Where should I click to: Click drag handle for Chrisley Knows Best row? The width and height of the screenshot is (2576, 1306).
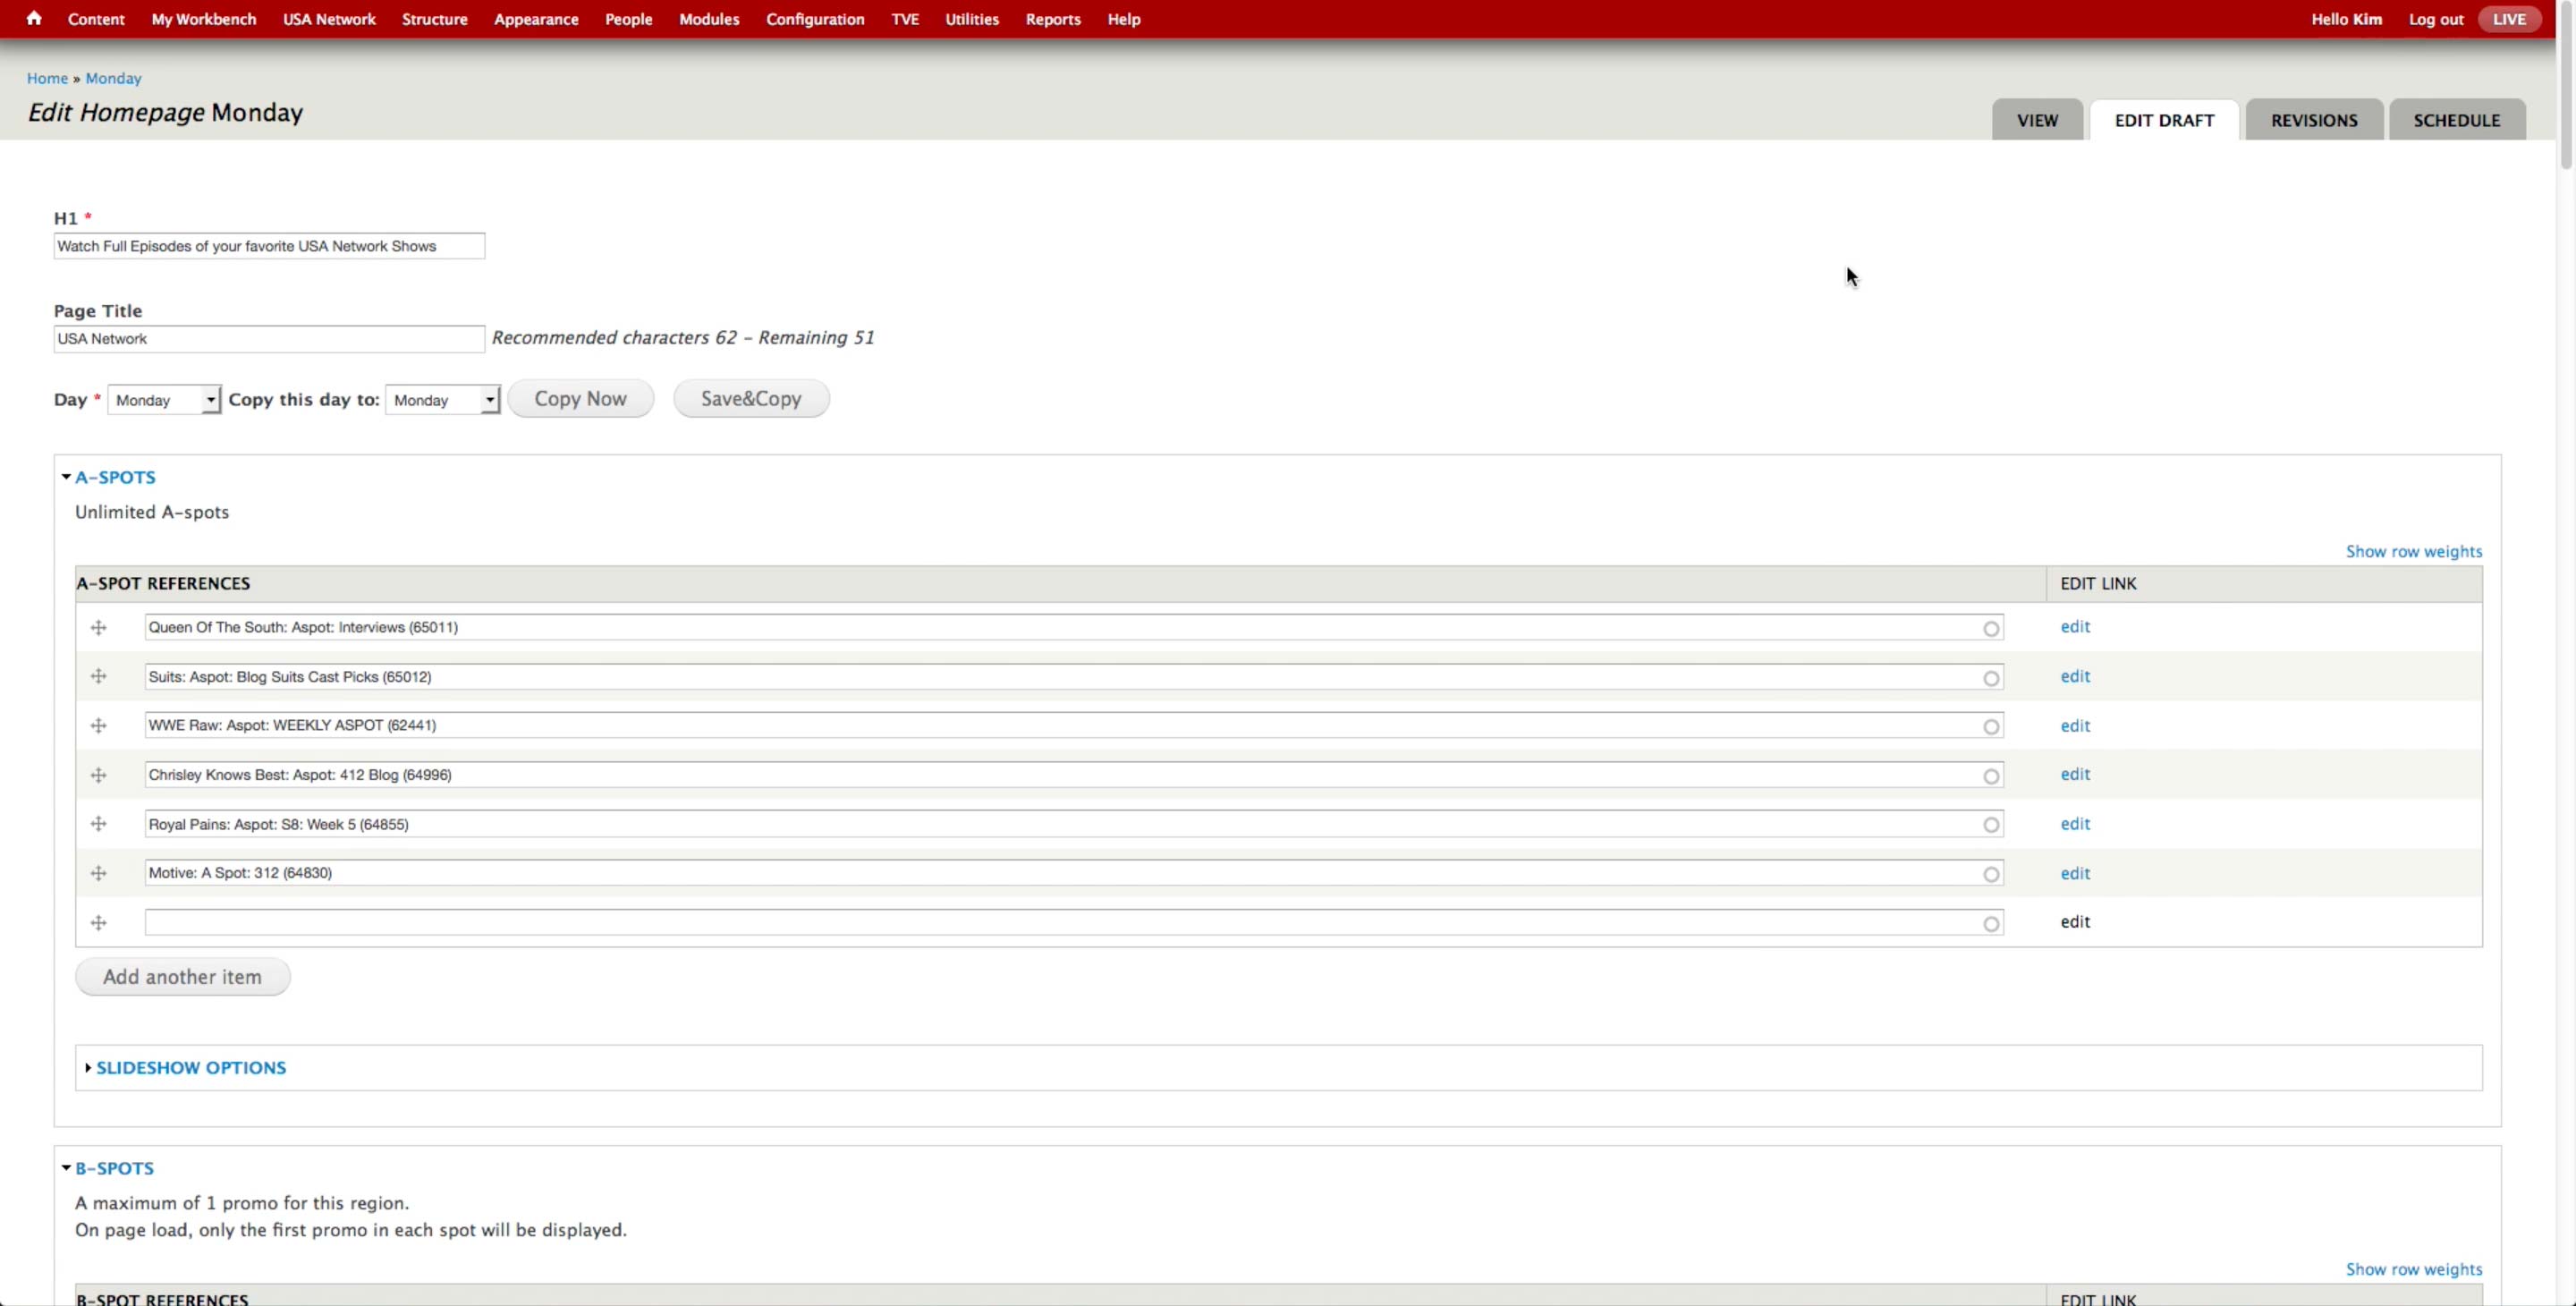[x=98, y=775]
